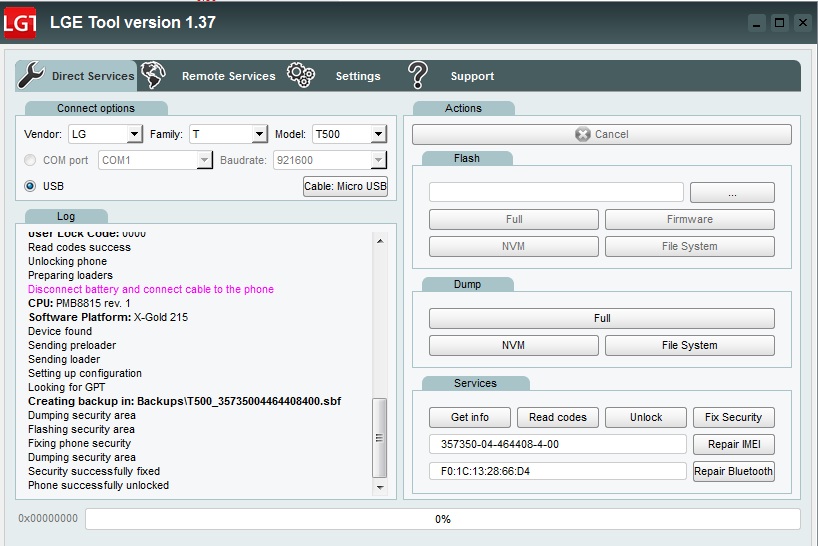This screenshot has width=818, height=546.
Task: Click the IMEI field 357350-04-464408-4-00
Action: (x=558, y=444)
